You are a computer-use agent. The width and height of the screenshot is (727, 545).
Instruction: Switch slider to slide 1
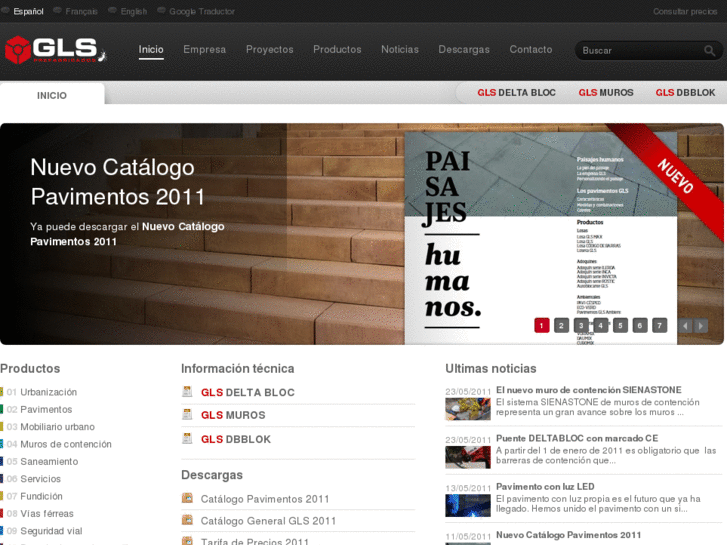tap(542, 326)
